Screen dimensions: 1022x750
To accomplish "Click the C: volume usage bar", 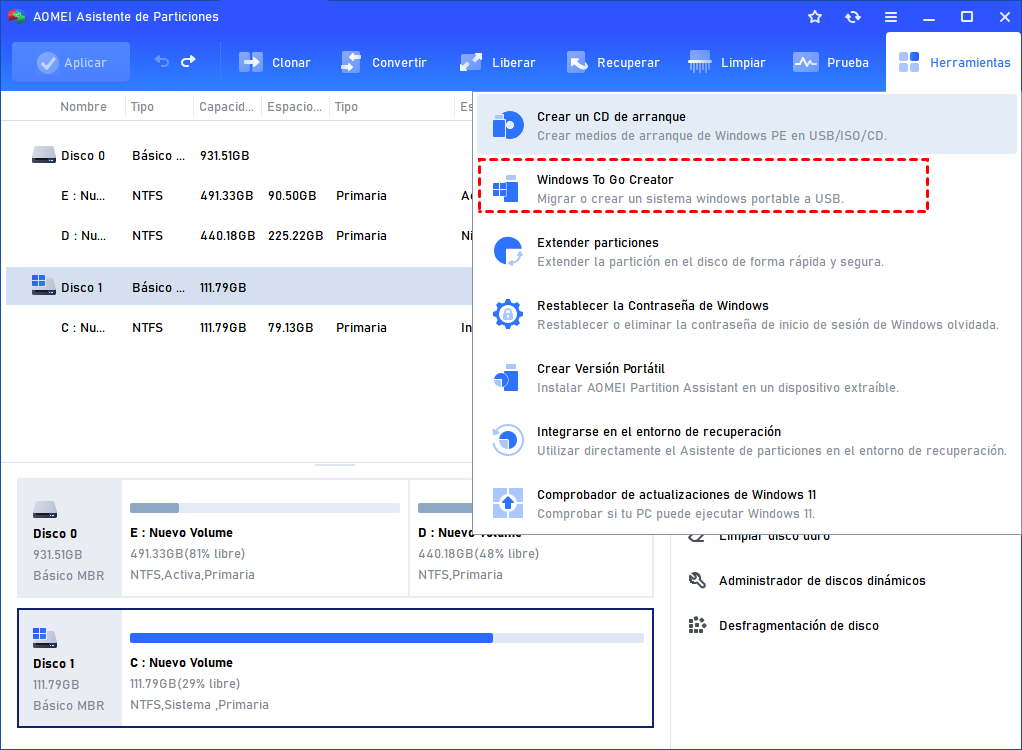I will coord(387,639).
